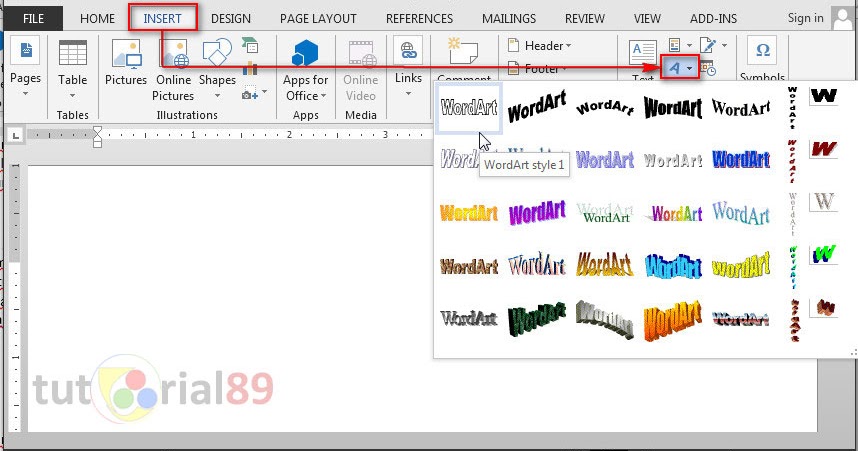
Task: Open the Signature Line dropdown arrow
Action: click(x=724, y=45)
